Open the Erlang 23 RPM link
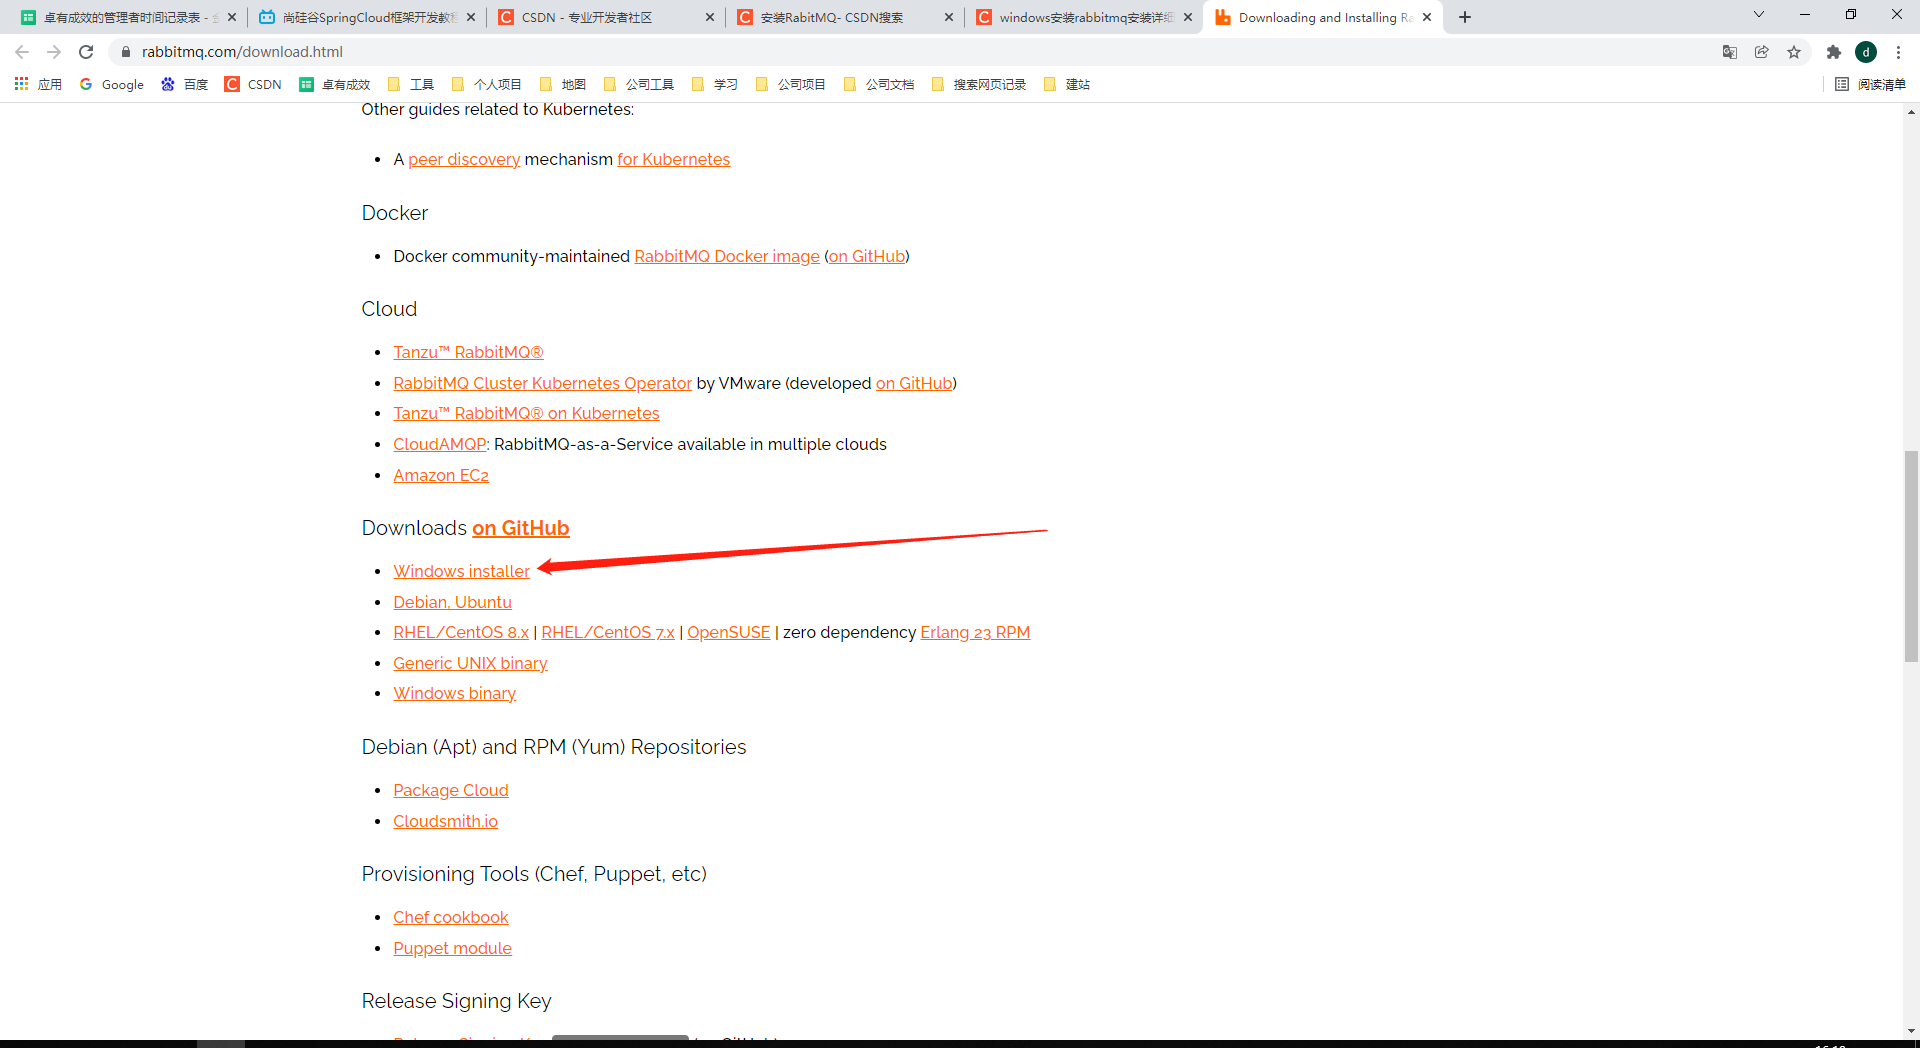Image resolution: width=1920 pixels, height=1048 pixels. [x=975, y=632]
